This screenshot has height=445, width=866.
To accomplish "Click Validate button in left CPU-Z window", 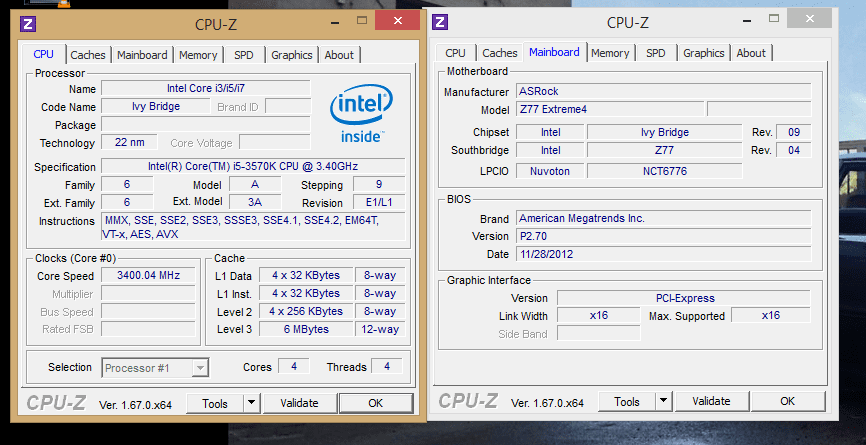I will 299,404.
